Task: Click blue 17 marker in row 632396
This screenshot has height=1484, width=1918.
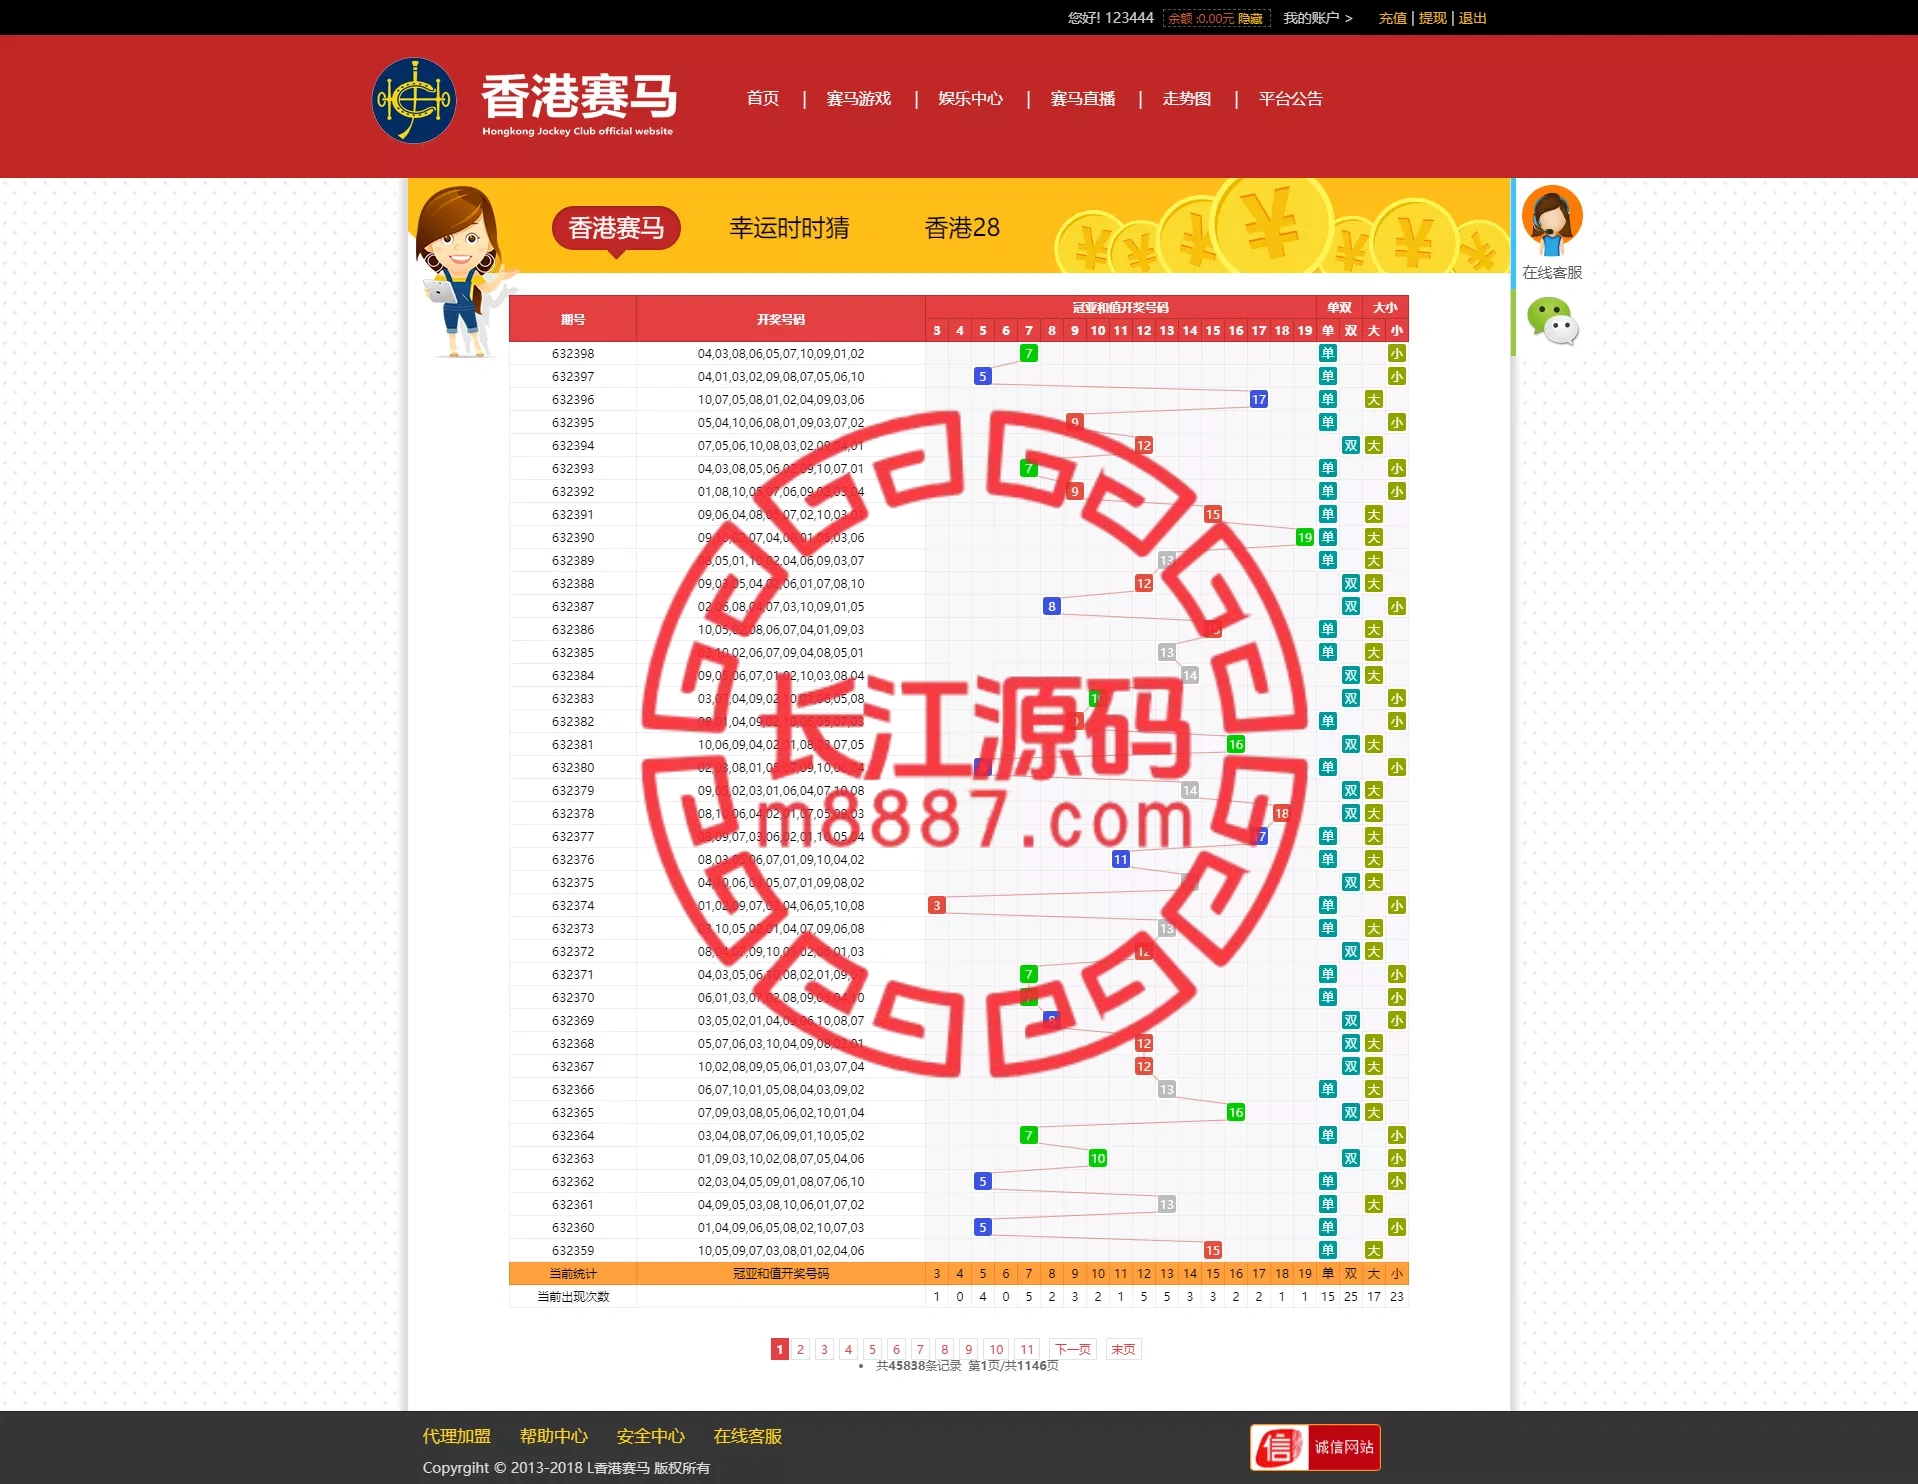Action: point(1258,399)
